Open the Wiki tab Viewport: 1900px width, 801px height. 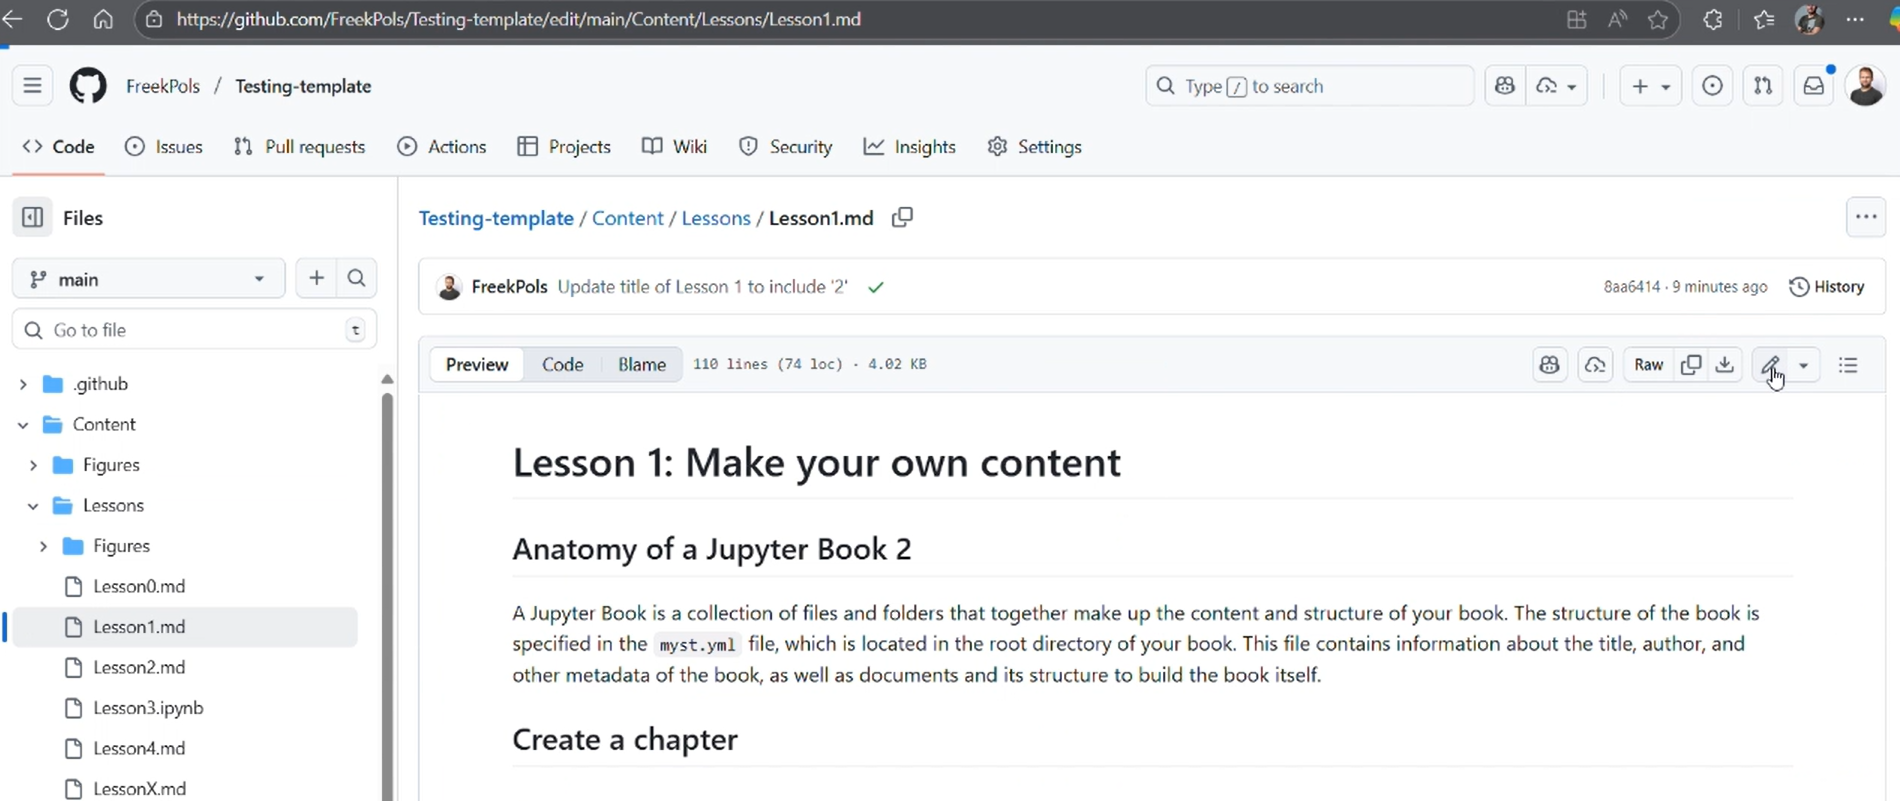pyautogui.click(x=675, y=147)
